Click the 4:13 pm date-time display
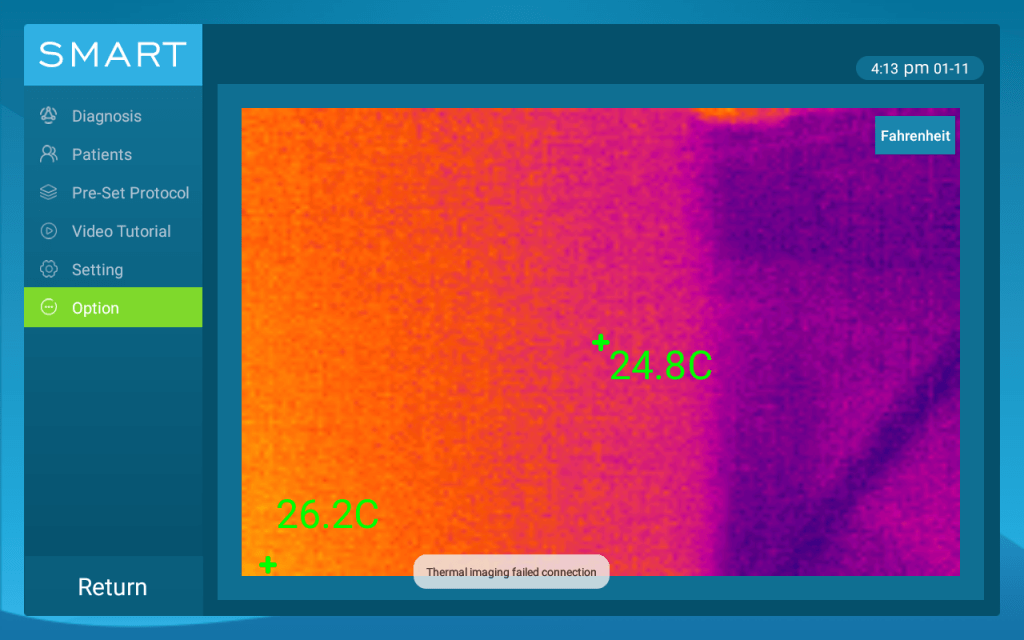The image size is (1024, 640). pos(919,69)
